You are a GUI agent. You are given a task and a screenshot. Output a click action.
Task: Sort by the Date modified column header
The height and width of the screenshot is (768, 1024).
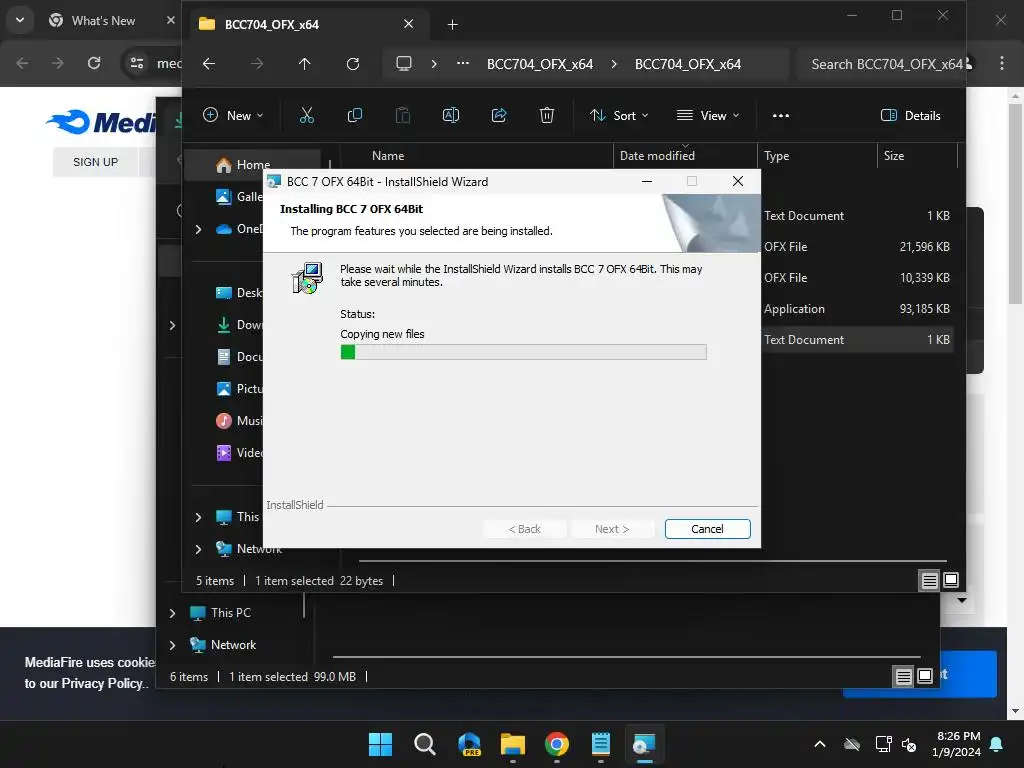pos(657,155)
